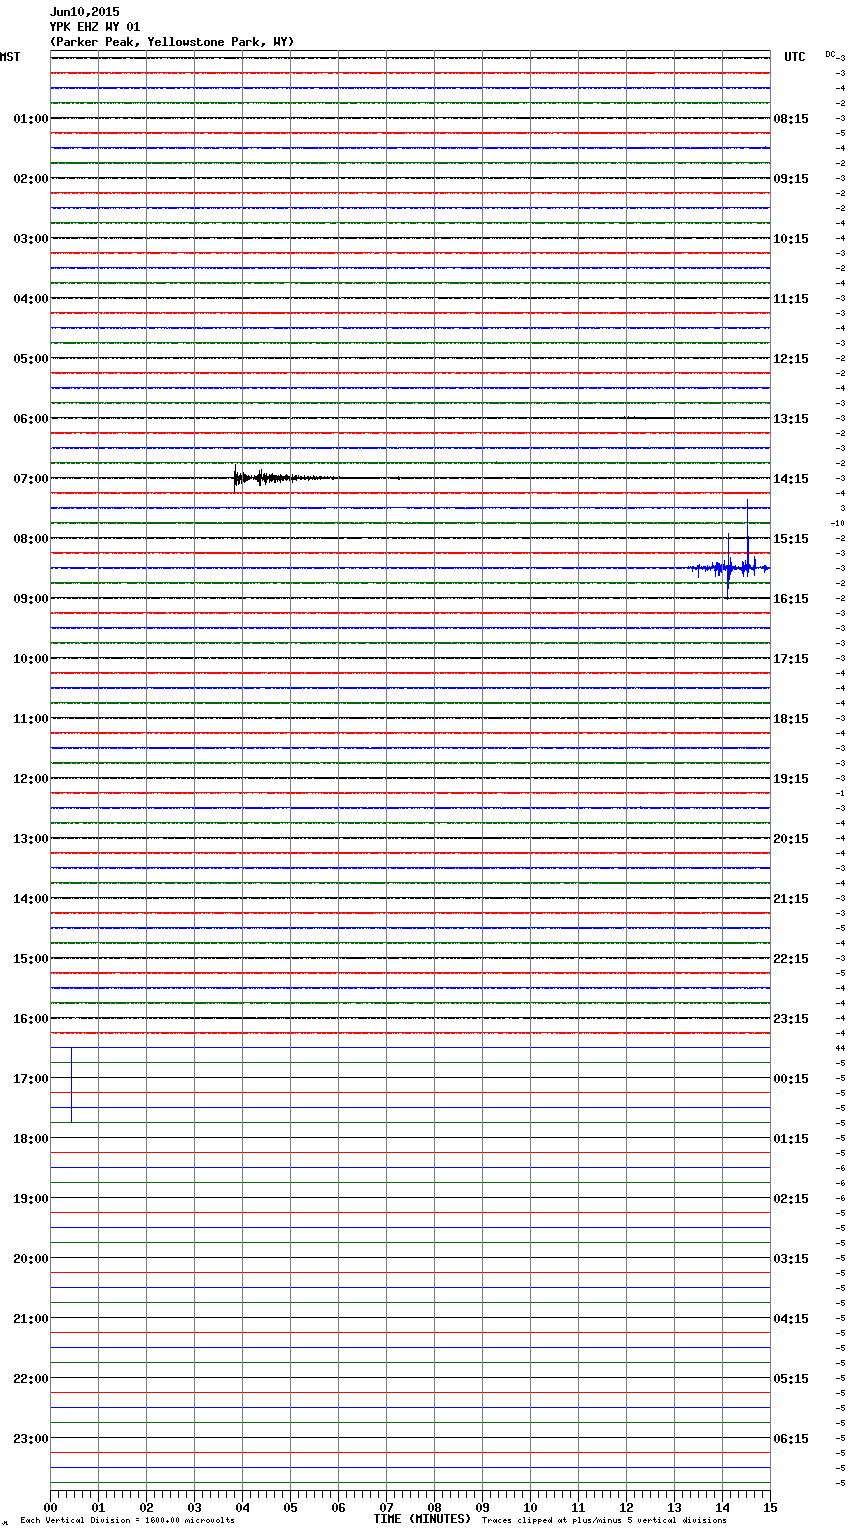The image size is (850, 1534).
Task: Select the Jun10,2015 date header
Action: coord(84,12)
